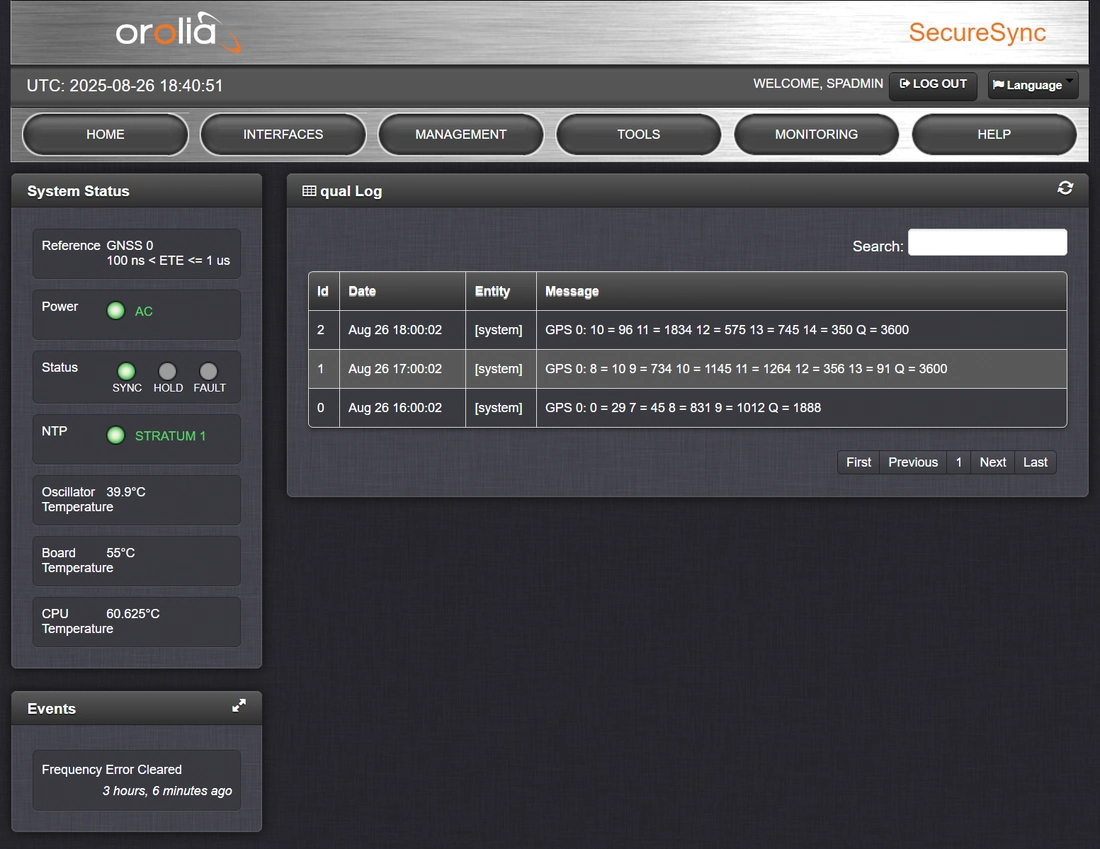Image resolution: width=1100 pixels, height=849 pixels.
Task: Click CPU Temperature 60.625°C value
Action: coord(133,614)
